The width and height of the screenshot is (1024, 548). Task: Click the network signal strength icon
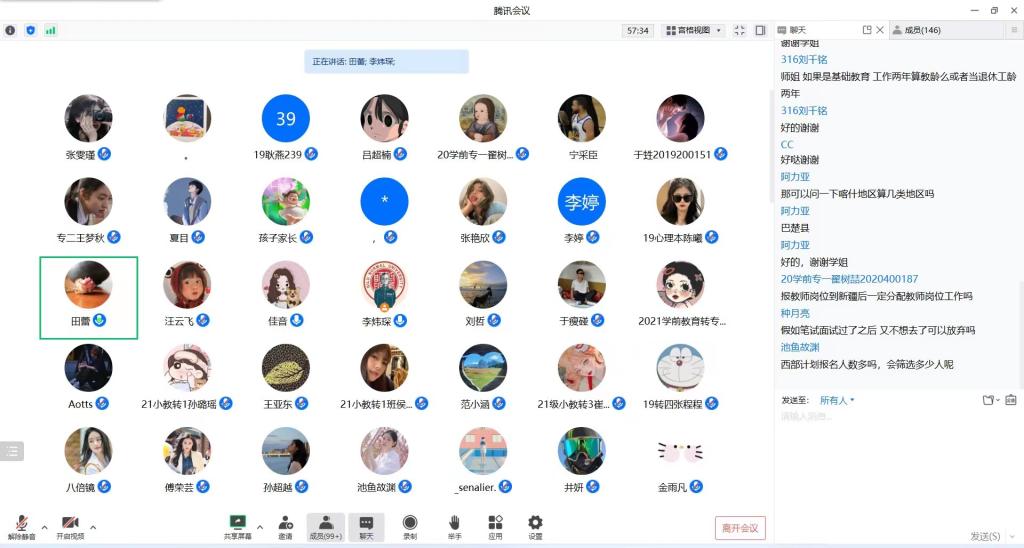tap(50, 30)
